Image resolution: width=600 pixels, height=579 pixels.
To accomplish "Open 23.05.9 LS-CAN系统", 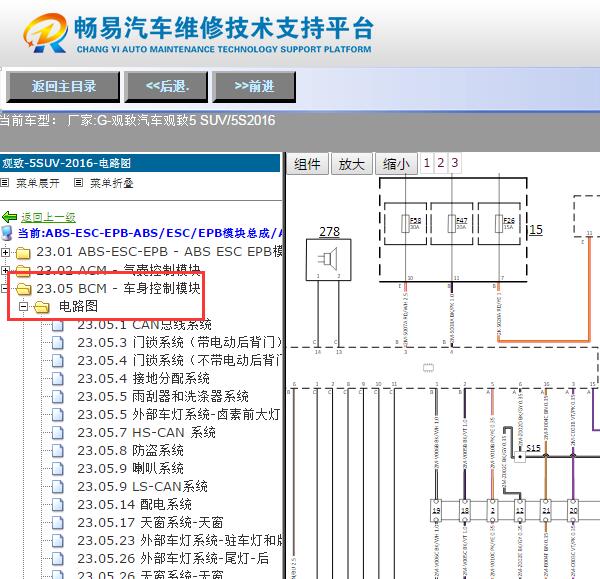I will 142,486.
